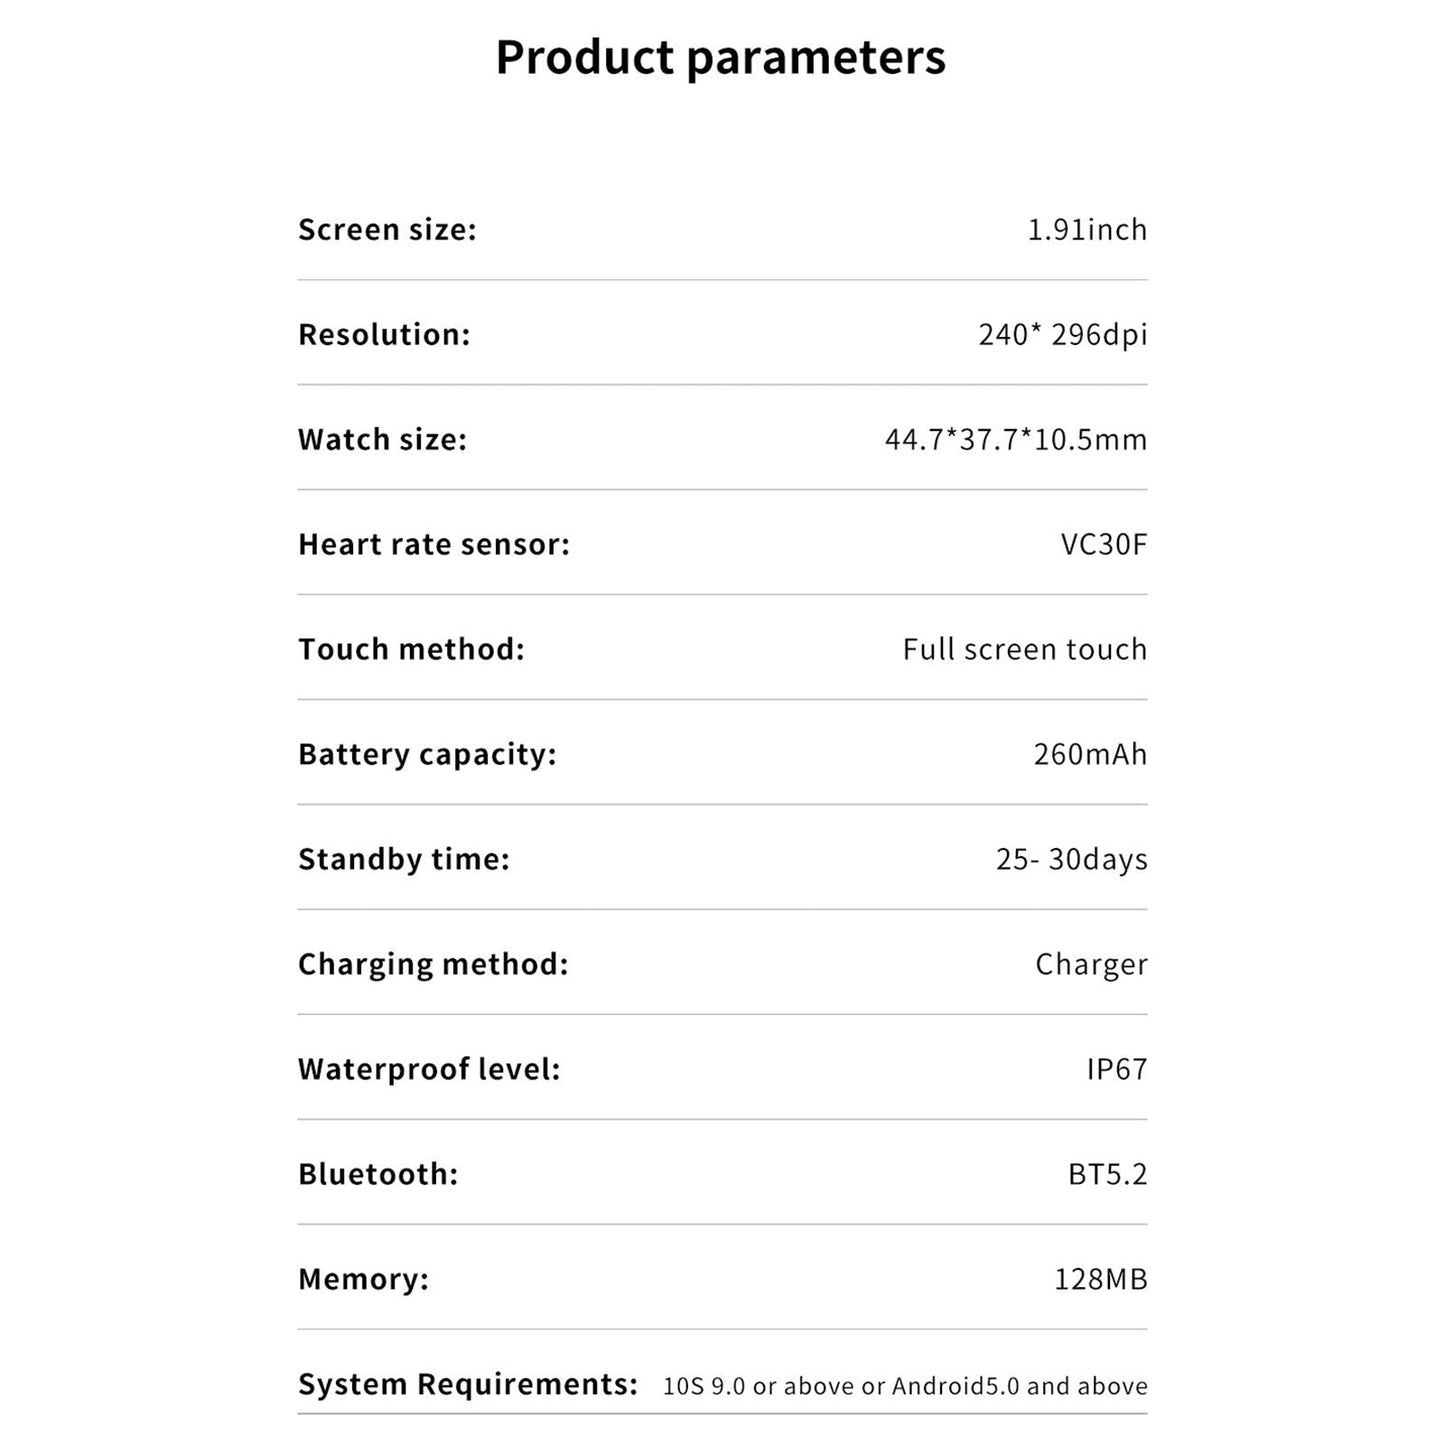Image resolution: width=1445 pixels, height=1445 pixels.
Task: Click the BT5.2 Bluetooth value
Action: point(1107,1175)
